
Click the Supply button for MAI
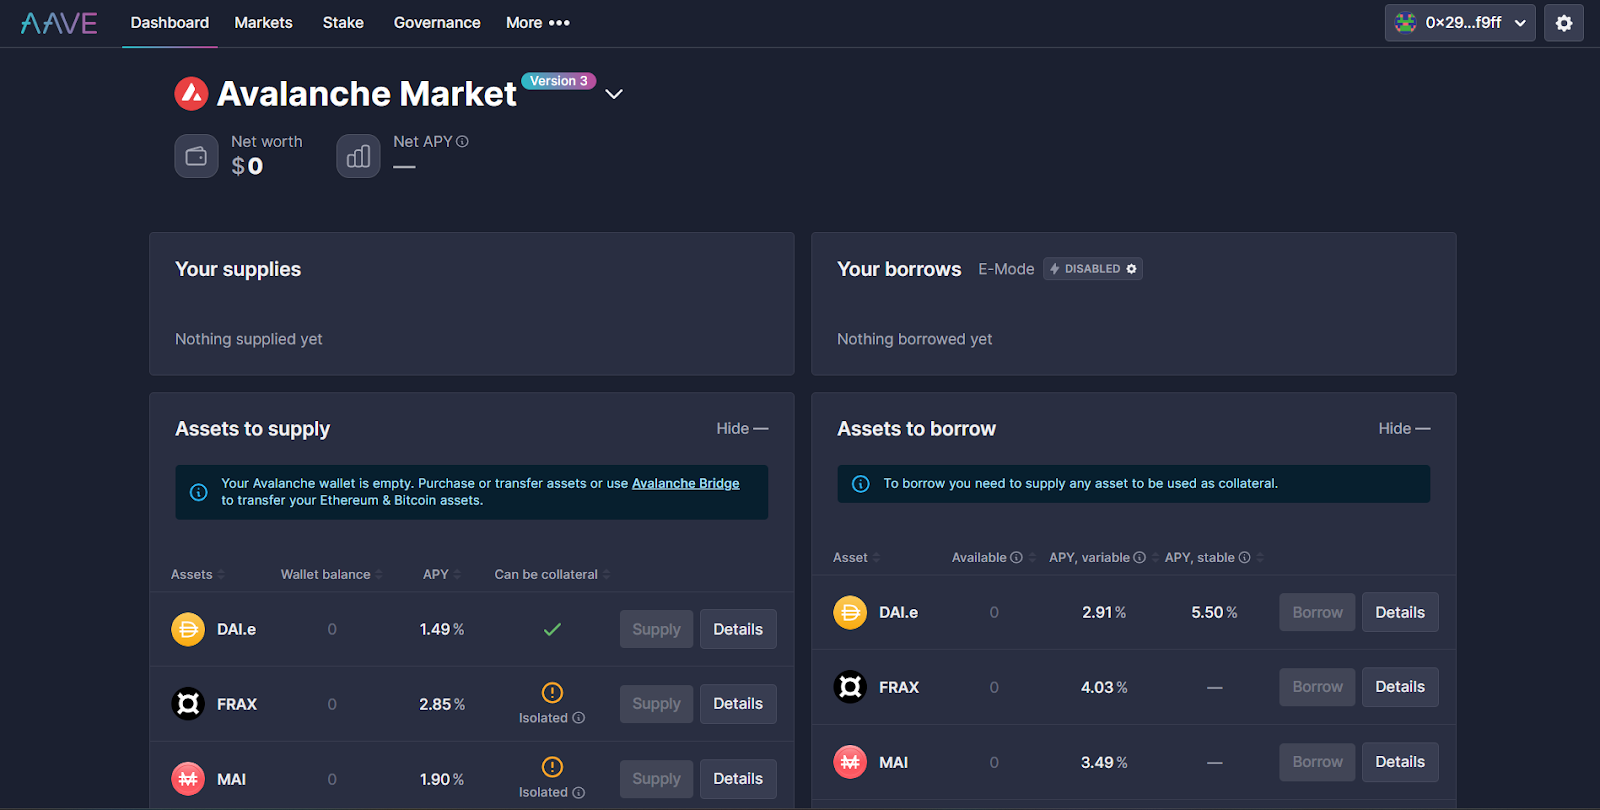click(656, 779)
